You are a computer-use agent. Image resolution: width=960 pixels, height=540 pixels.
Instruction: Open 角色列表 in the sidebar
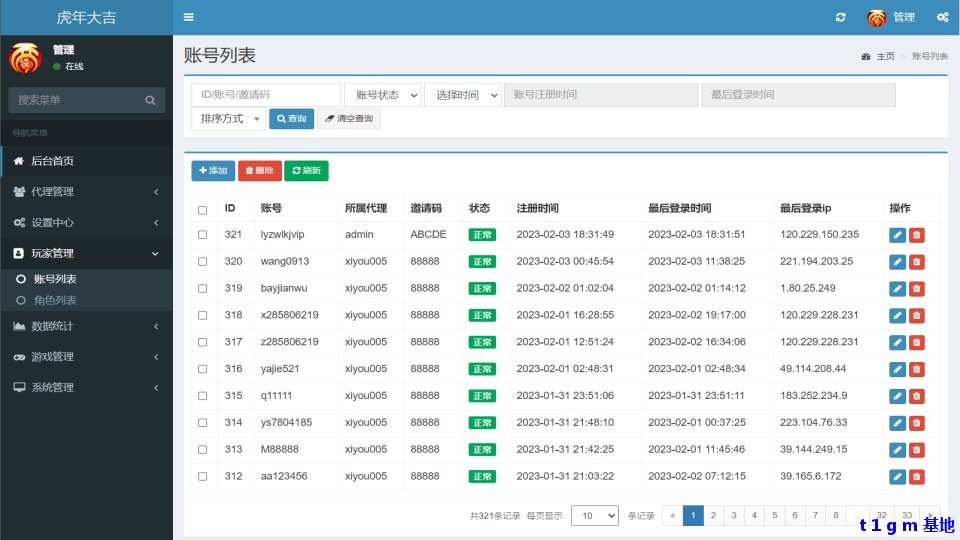(x=55, y=300)
